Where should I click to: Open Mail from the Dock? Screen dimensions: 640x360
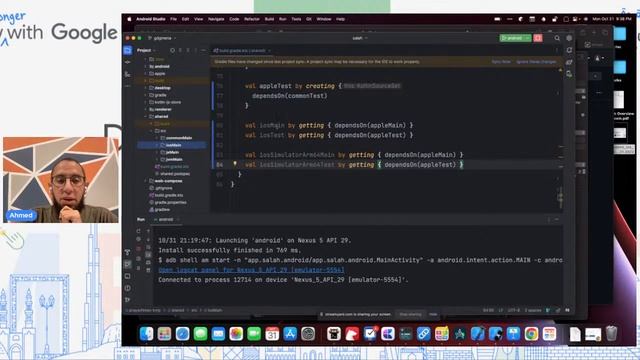(218, 334)
